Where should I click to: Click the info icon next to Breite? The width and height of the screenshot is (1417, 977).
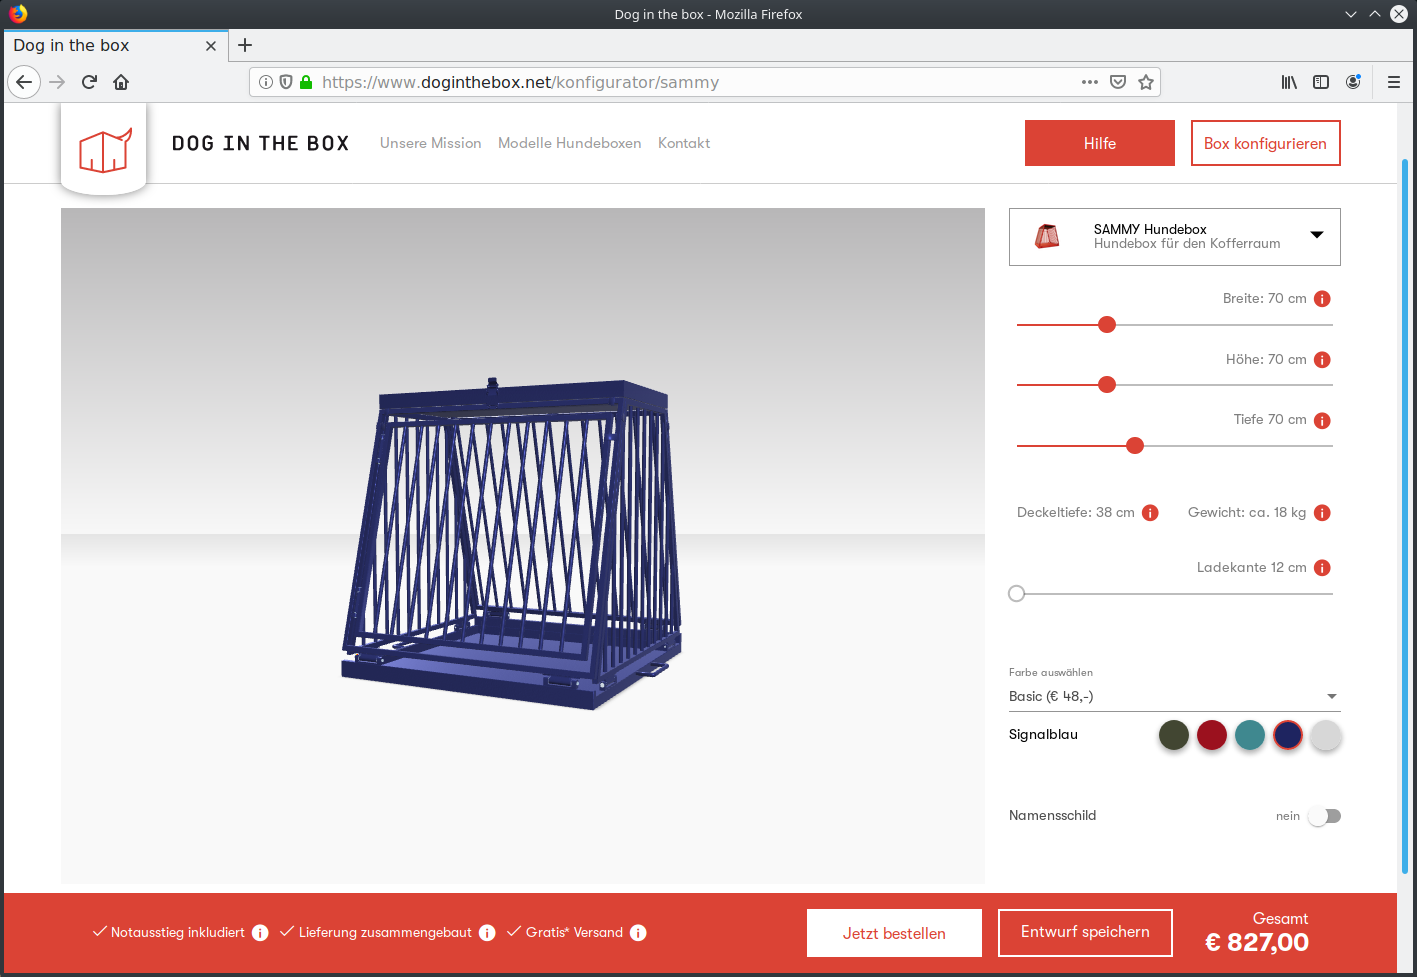[x=1322, y=299]
